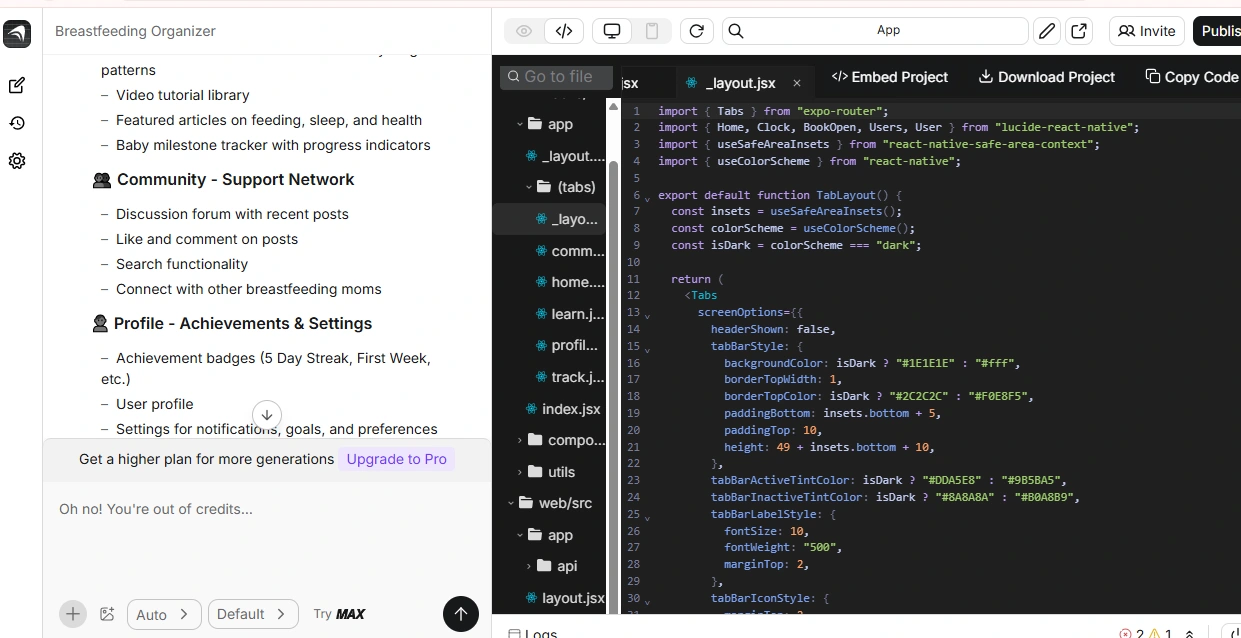The width and height of the screenshot is (1241, 638).
Task: Expand the compo... folder
Action: click(x=562, y=440)
